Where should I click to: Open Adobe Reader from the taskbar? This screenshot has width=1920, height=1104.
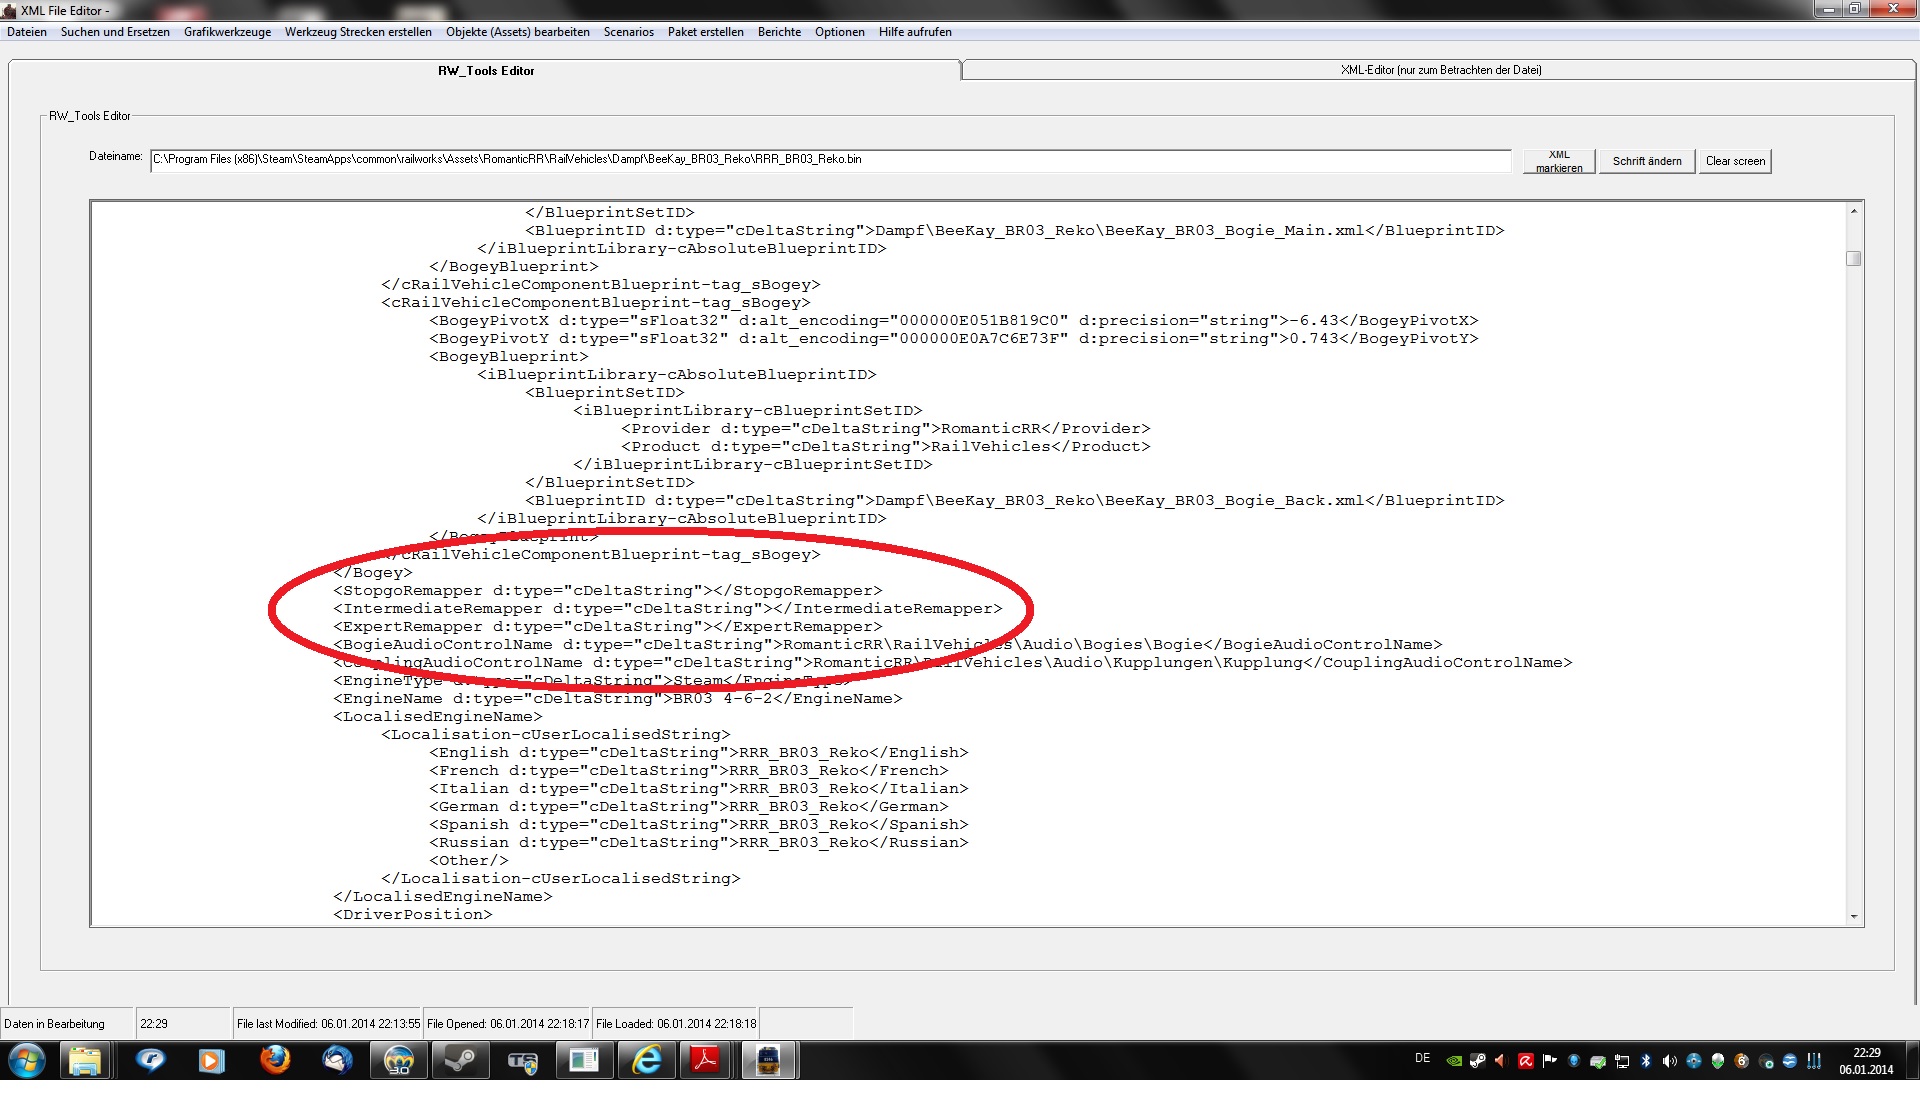(x=706, y=1060)
